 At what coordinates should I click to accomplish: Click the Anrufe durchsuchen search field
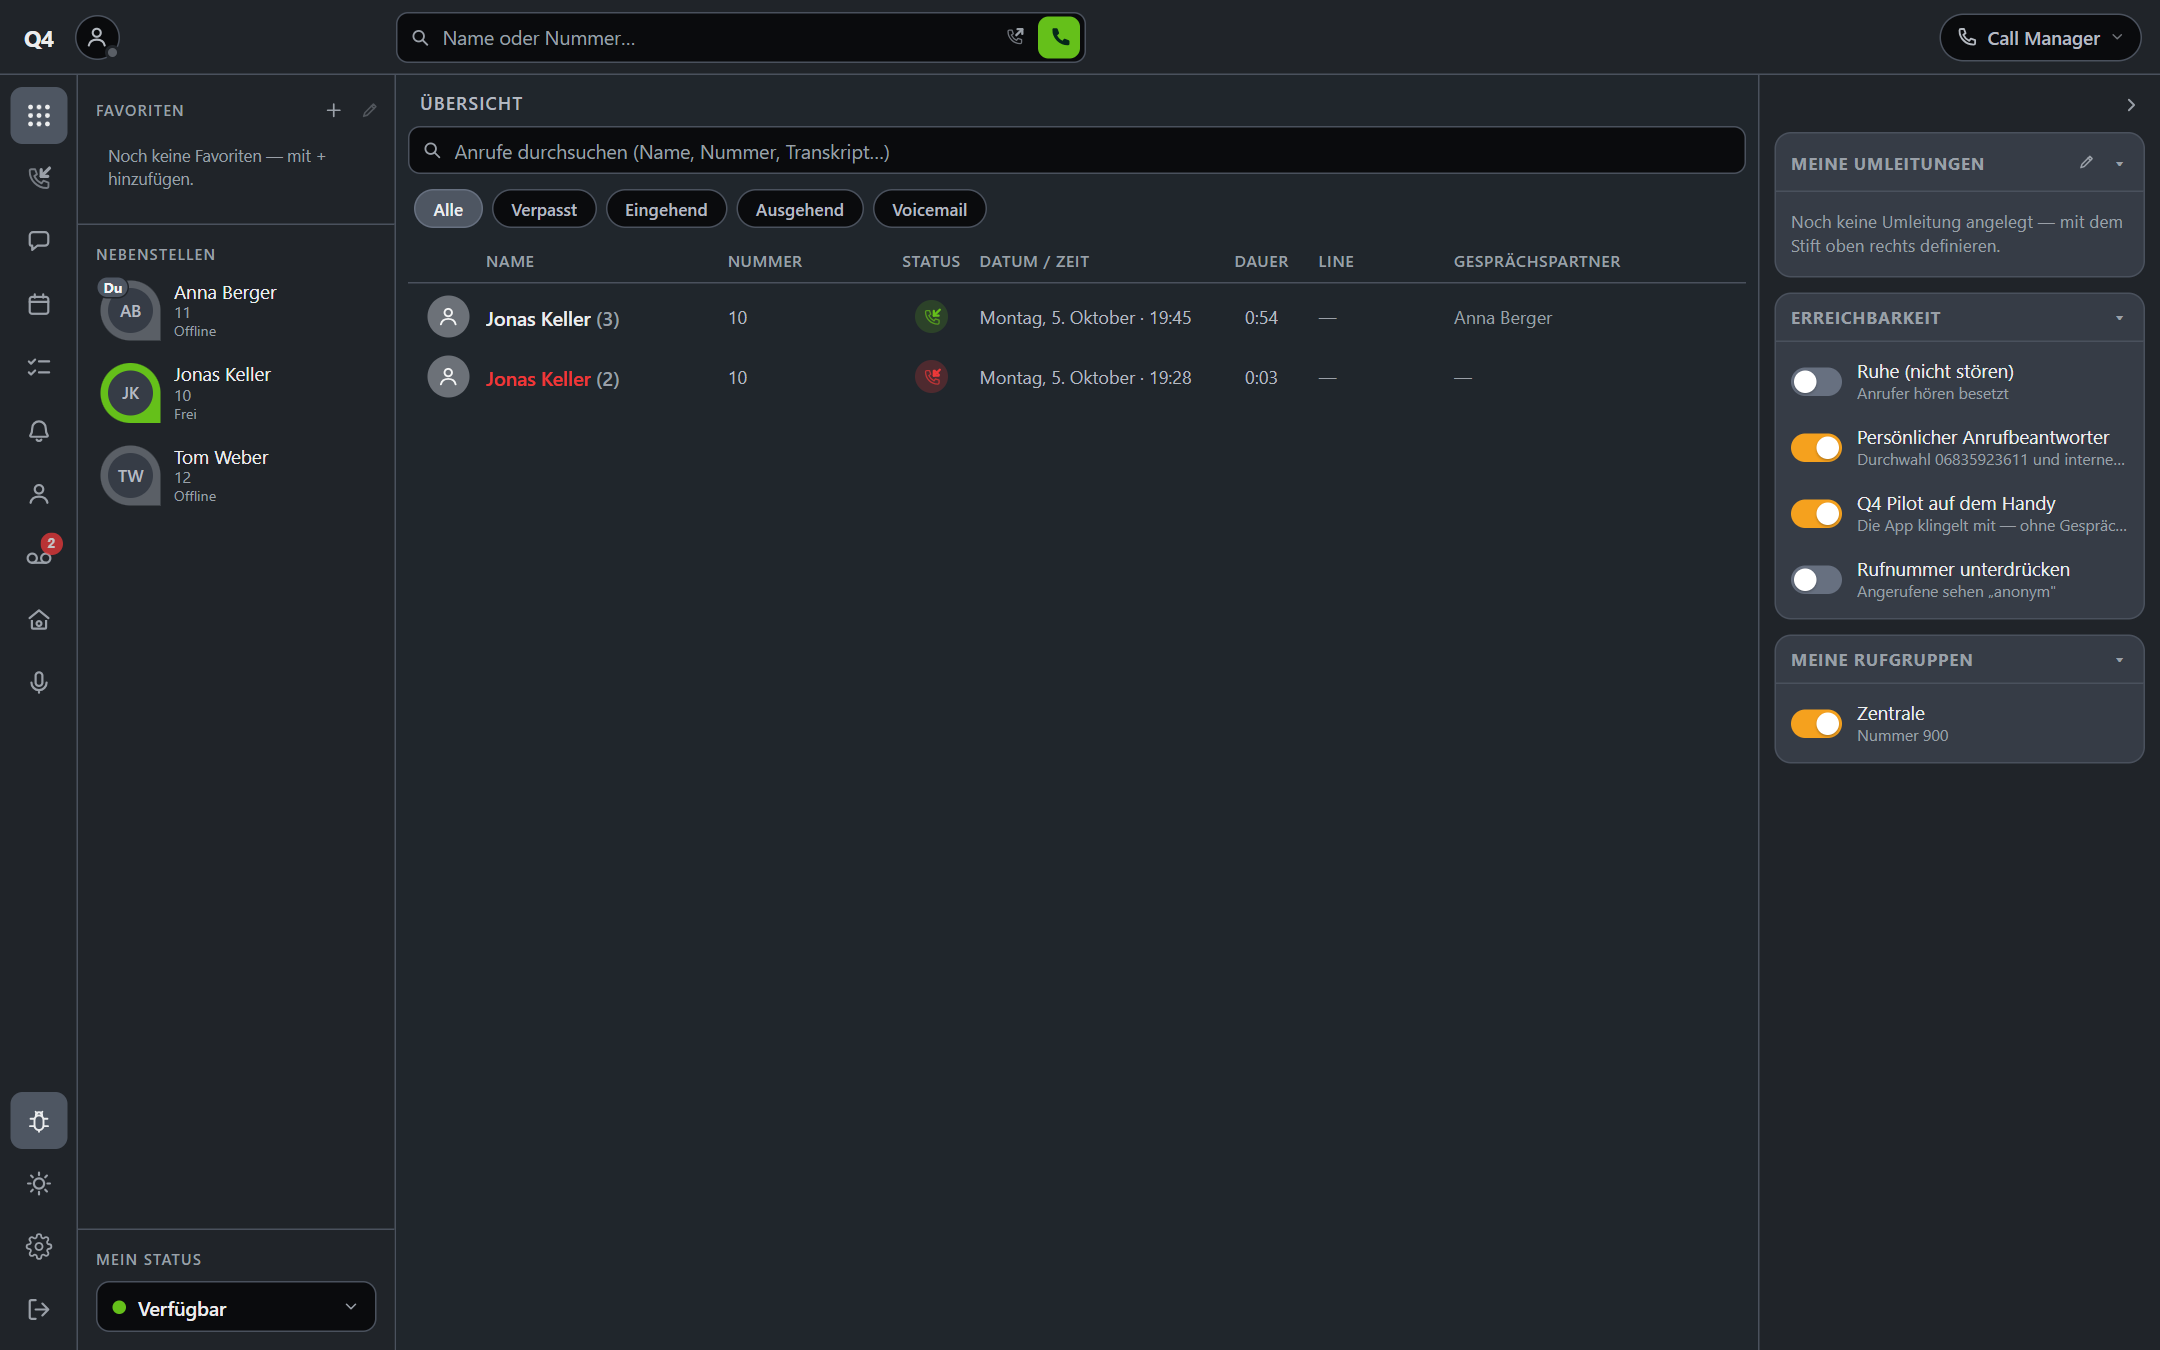pos(1077,151)
